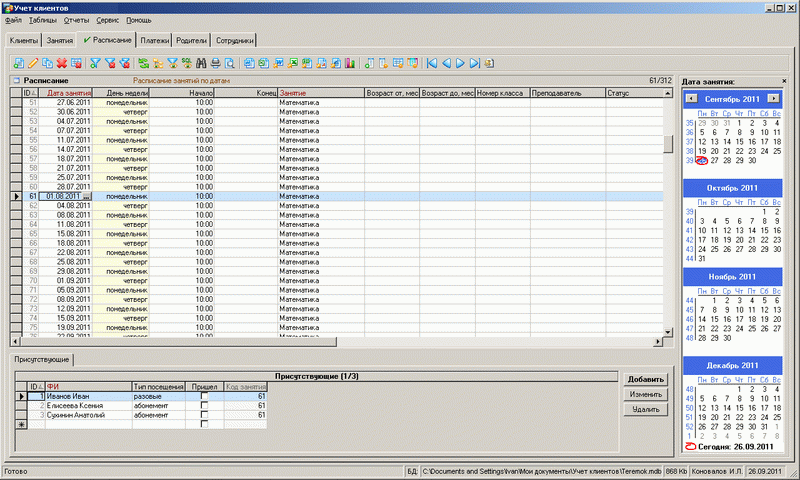Click the funnel filter icon
The height and width of the screenshot is (480, 800).
(95, 63)
